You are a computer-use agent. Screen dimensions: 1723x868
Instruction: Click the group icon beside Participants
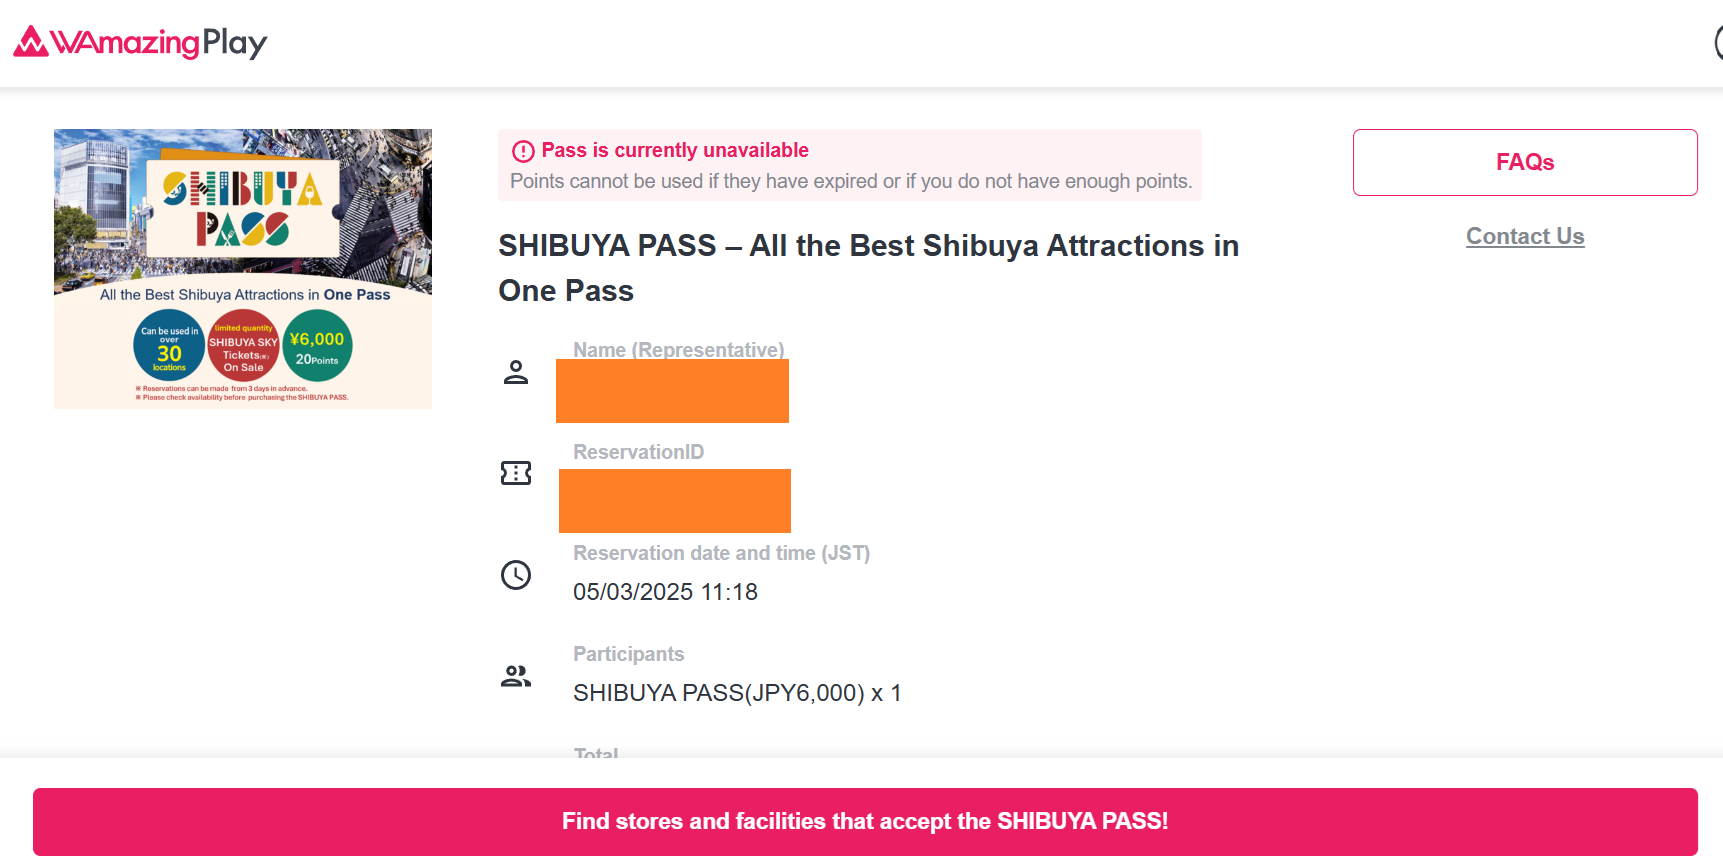(516, 676)
